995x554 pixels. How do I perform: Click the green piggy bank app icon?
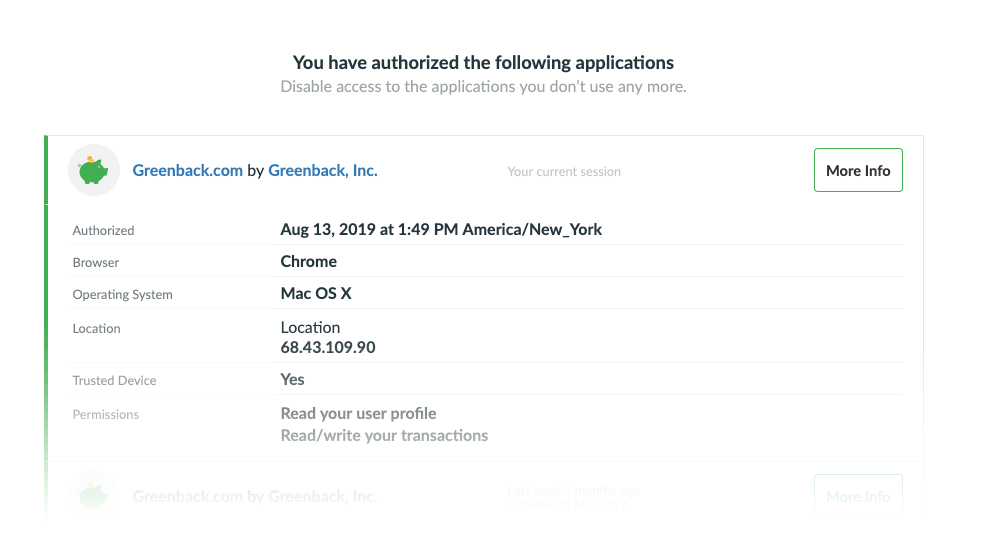tap(94, 171)
